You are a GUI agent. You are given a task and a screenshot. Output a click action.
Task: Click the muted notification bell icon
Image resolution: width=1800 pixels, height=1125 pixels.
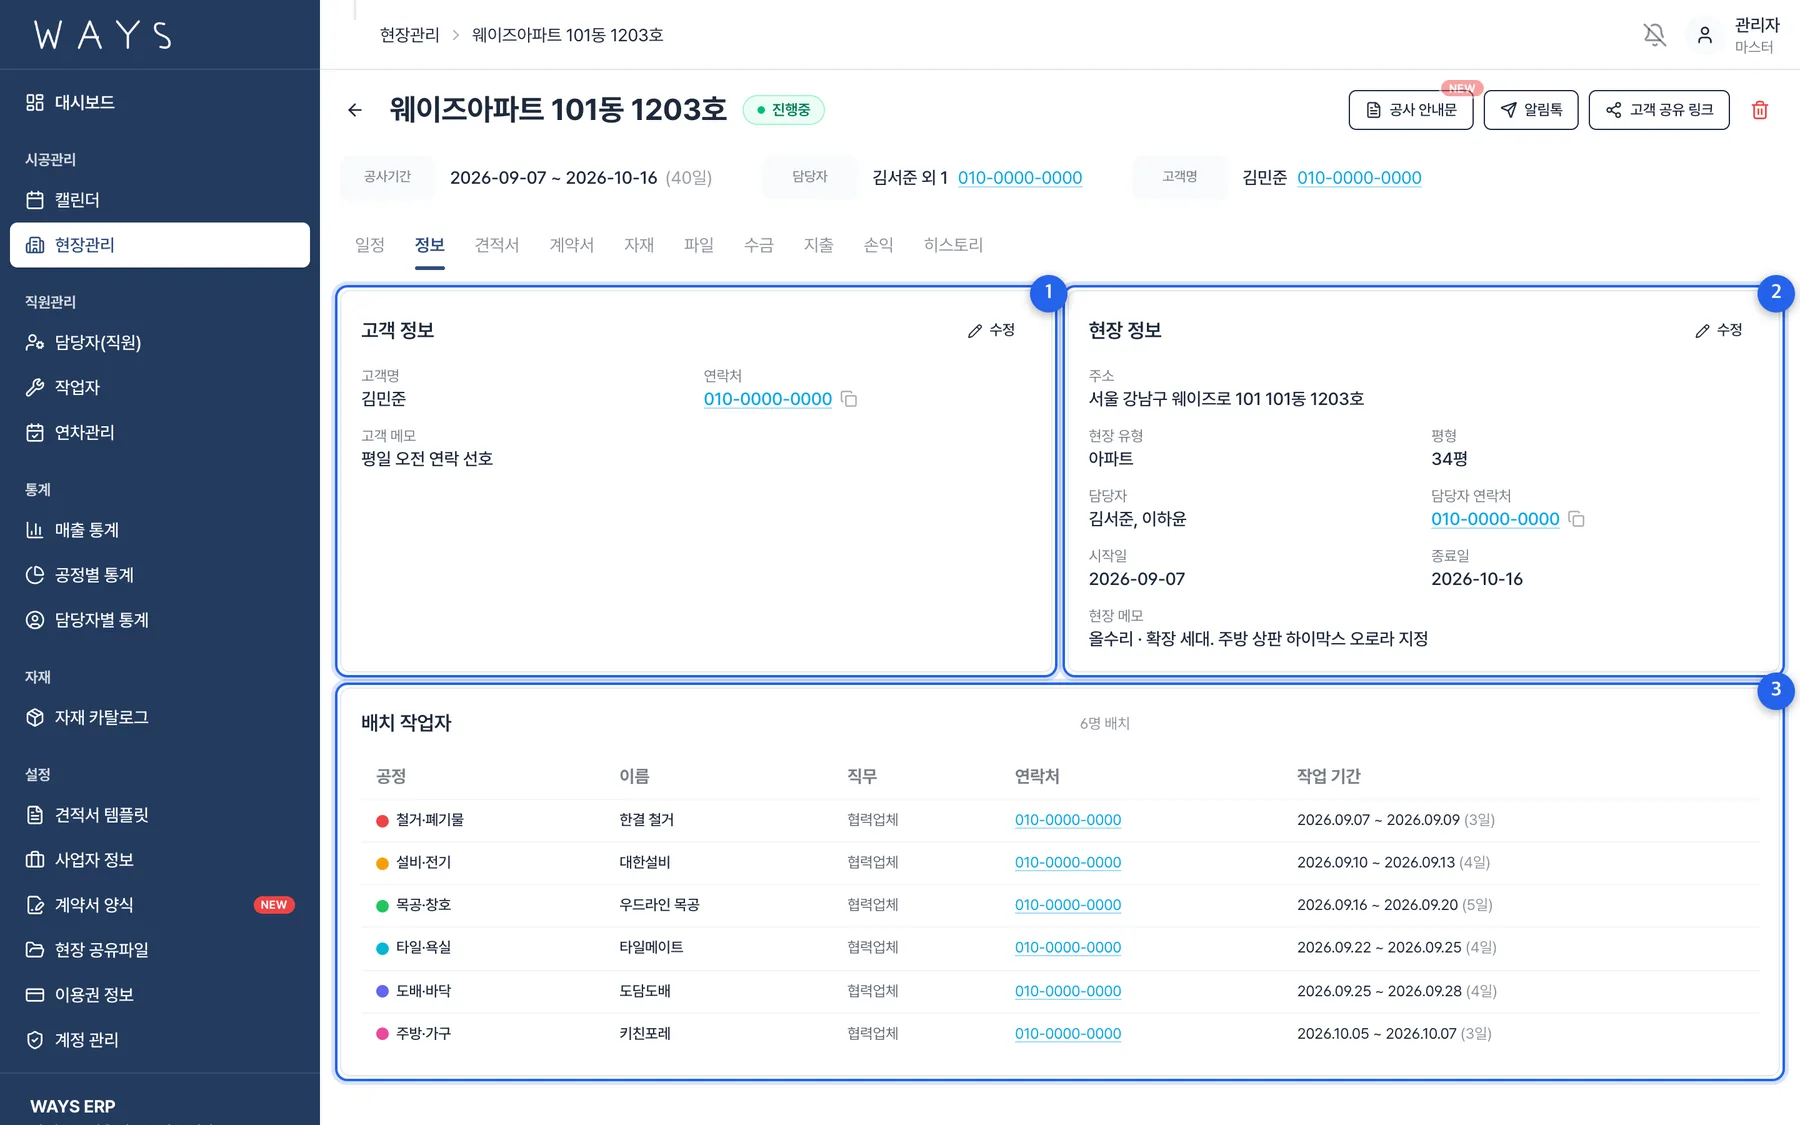[x=1655, y=35]
